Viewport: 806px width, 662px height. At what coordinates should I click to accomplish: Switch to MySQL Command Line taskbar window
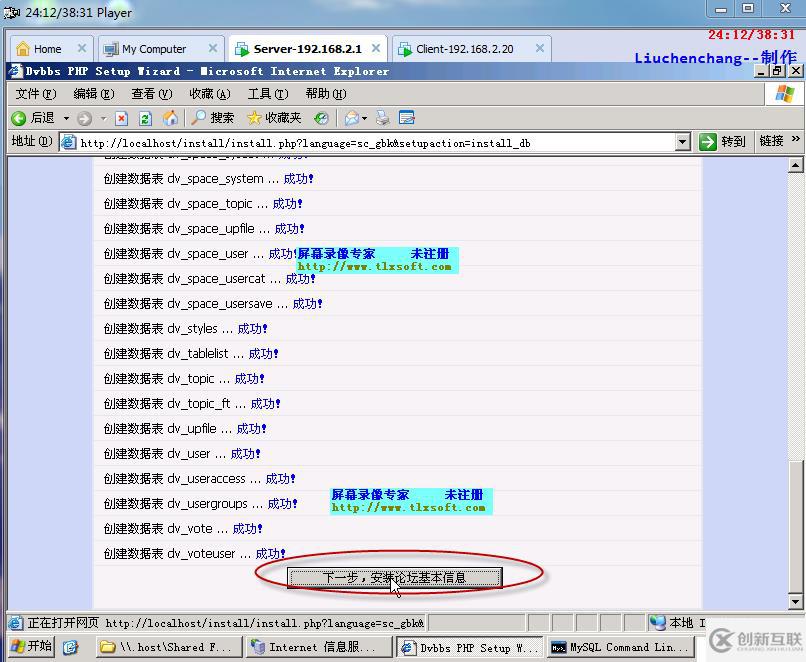tap(620, 647)
